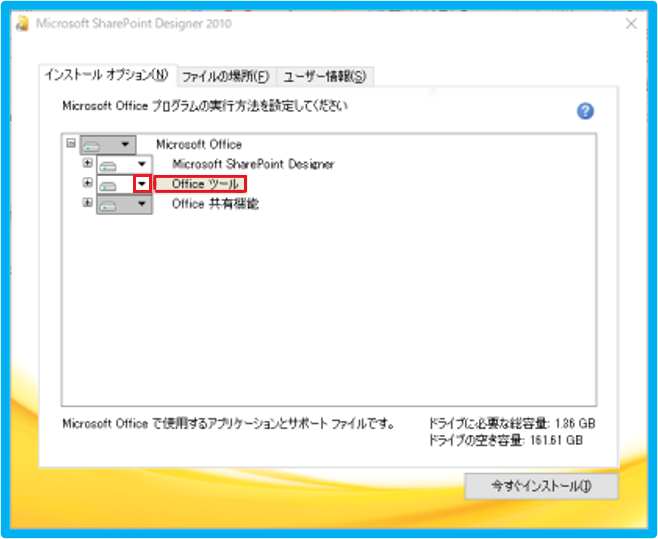Select the Microsoft Office tree label
The width and height of the screenshot is (658, 539).
click(x=199, y=145)
